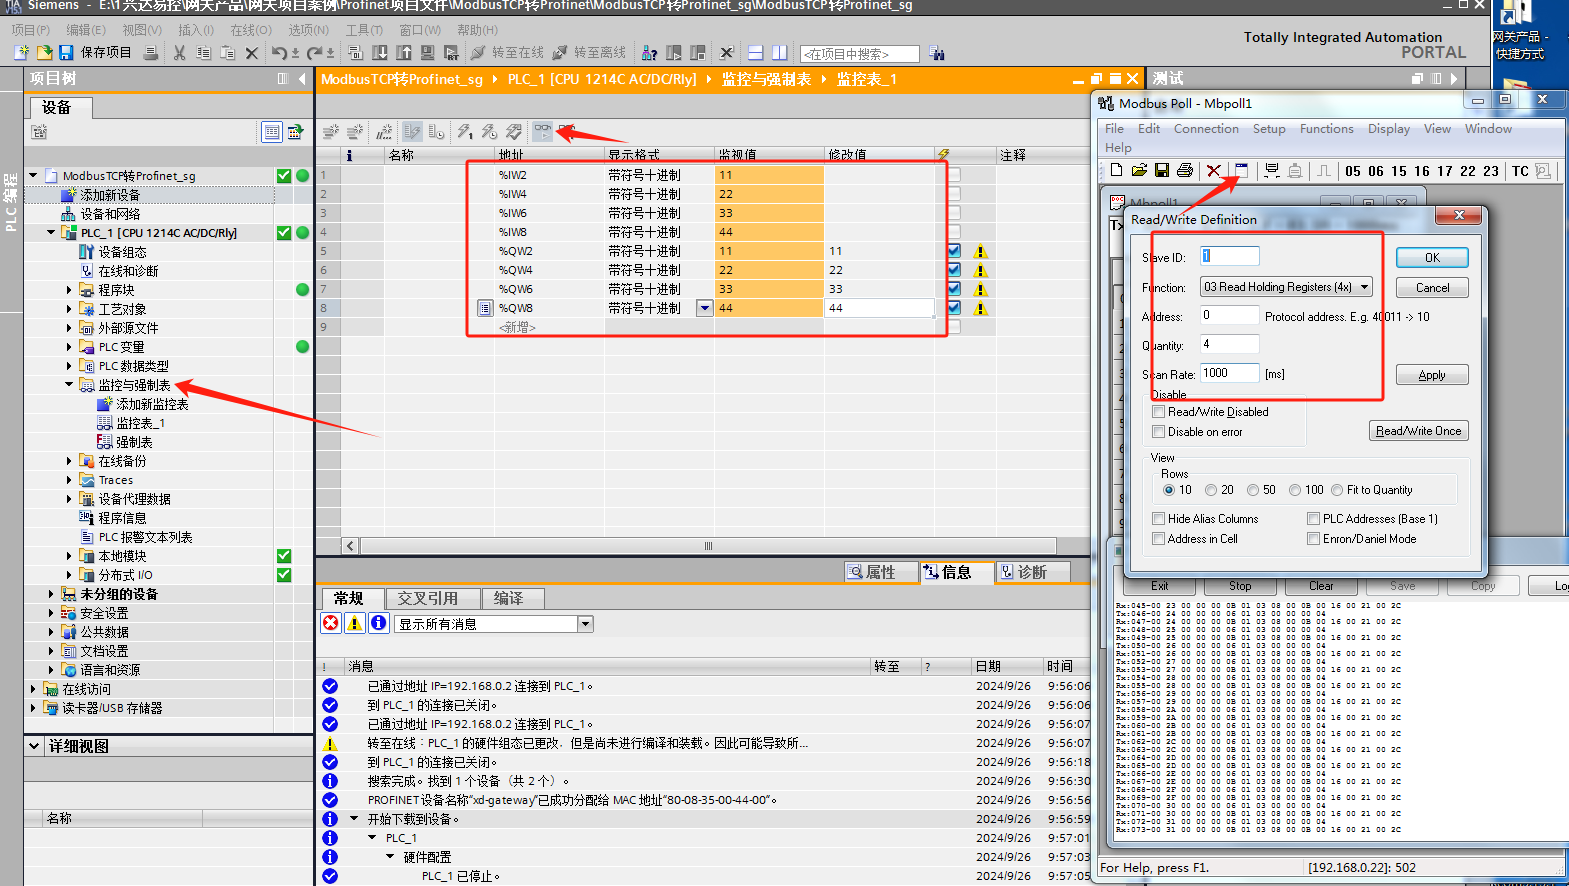Undo the last action in TIA Portal
This screenshot has width=1569, height=886.
pos(279,53)
